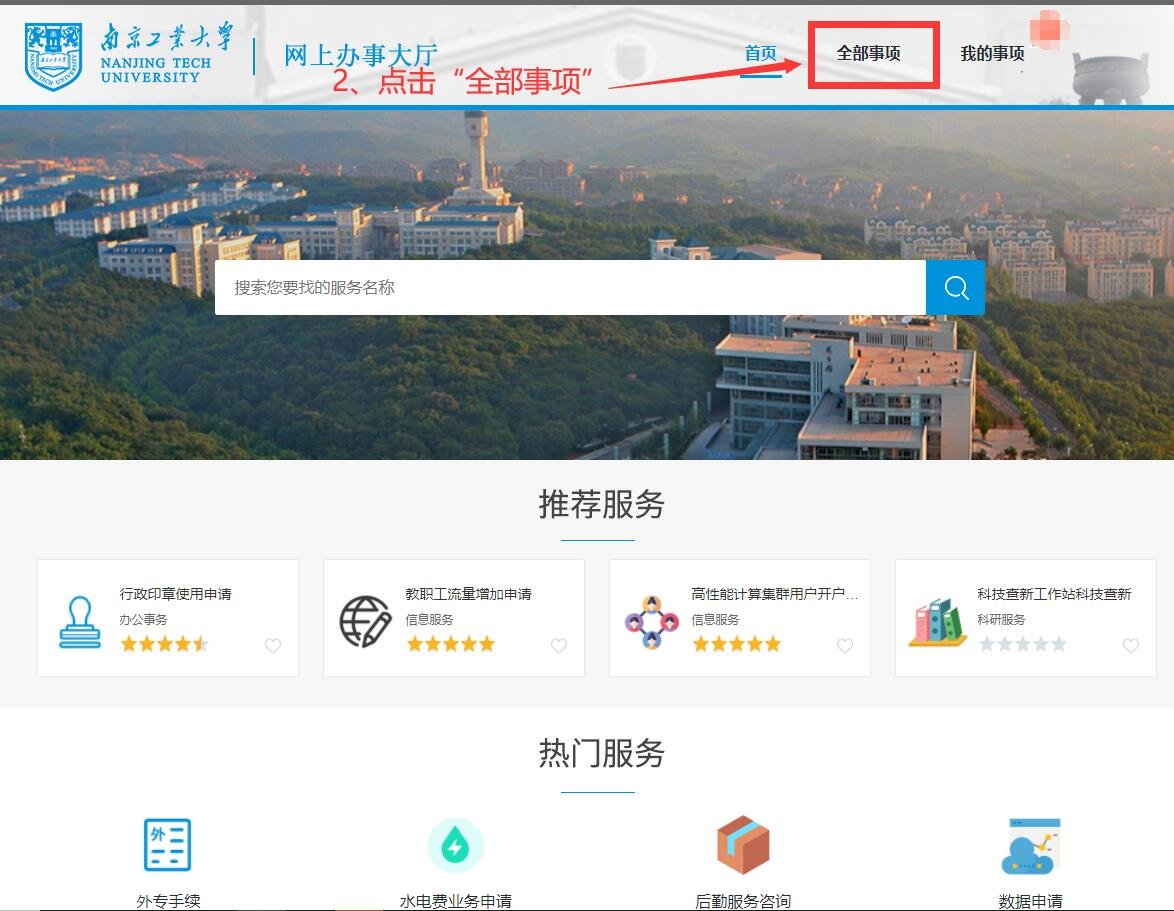Screen dimensions: 1174x911
Task: Open the 外专手续 document icon
Action: [x=167, y=845]
